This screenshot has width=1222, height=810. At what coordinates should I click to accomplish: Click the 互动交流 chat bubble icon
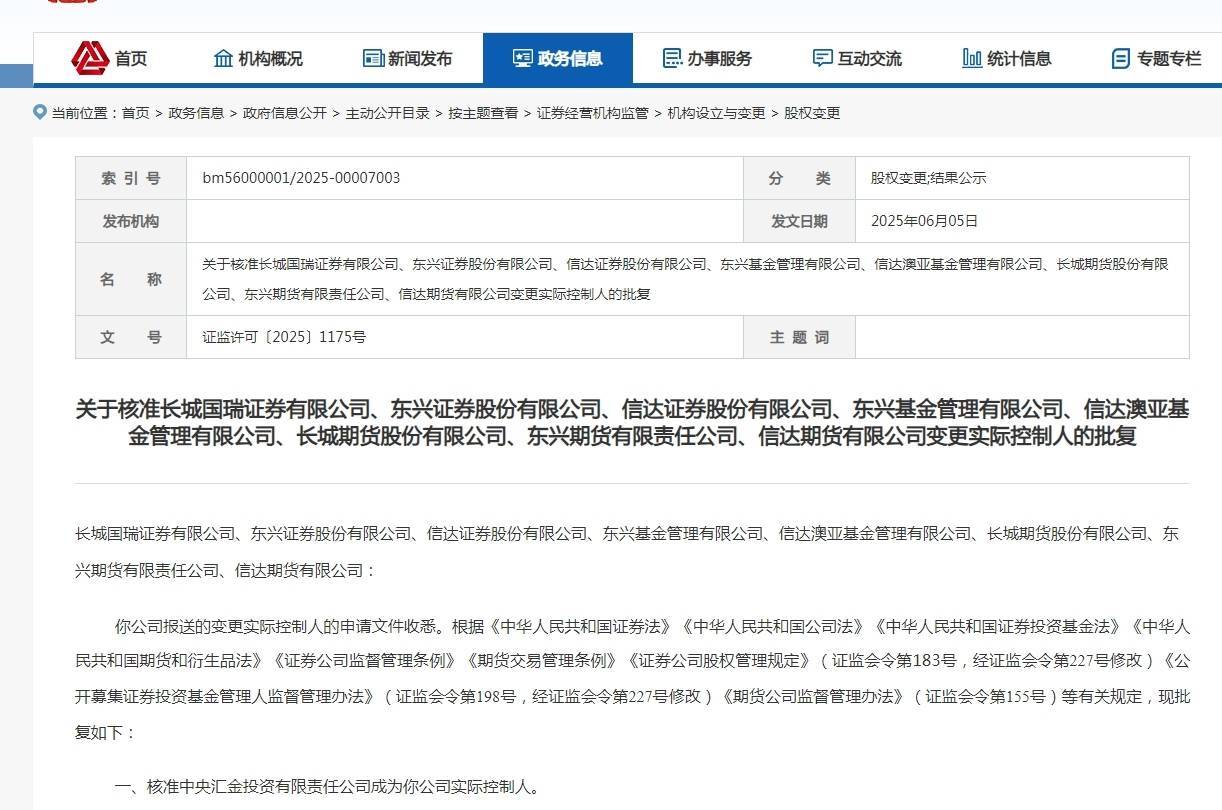click(x=822, y=58)
